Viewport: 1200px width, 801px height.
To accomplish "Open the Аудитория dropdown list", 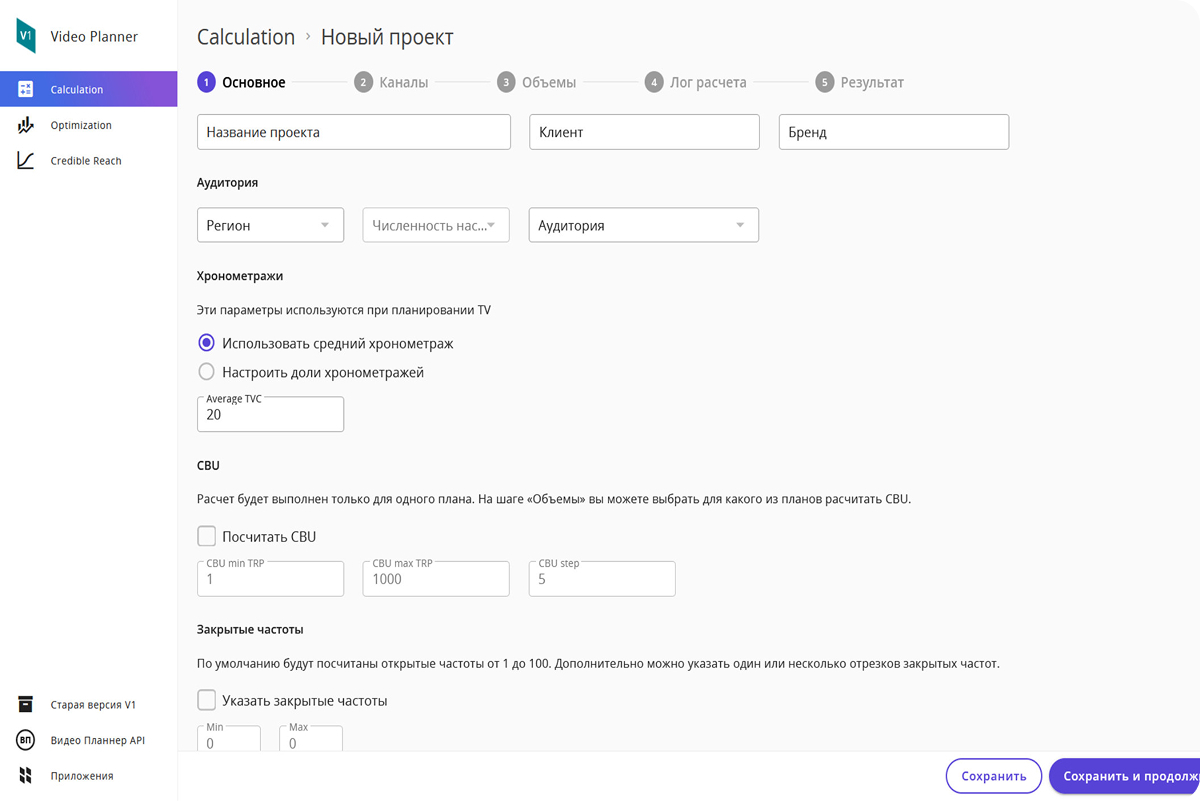I will pyautogui.click(x=643, y=225).
